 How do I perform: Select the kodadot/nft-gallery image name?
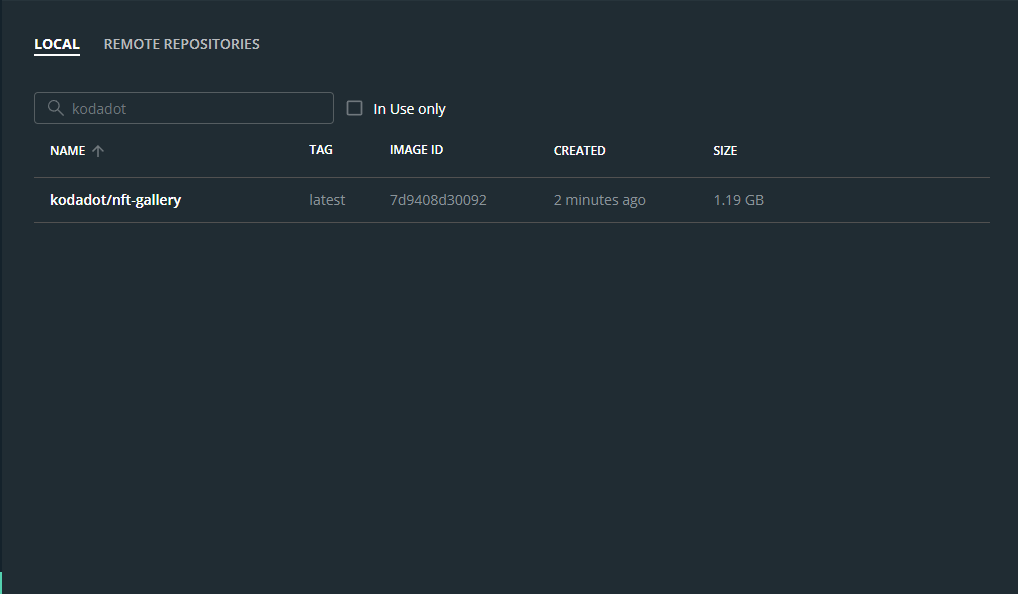[x=116, y=200]
